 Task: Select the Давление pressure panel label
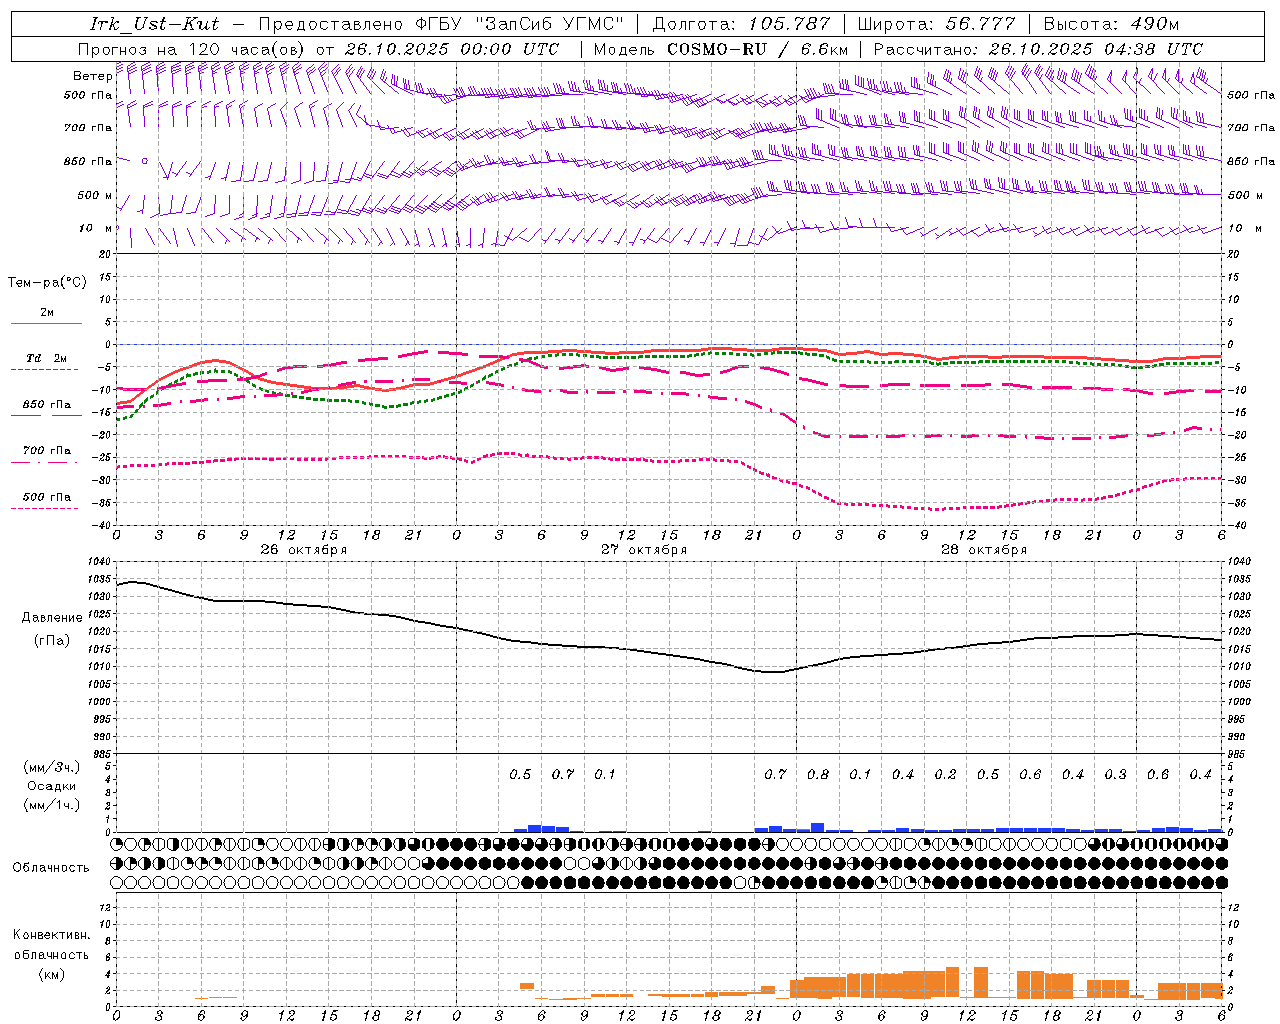pyautogui.click(x=52, y=618)
